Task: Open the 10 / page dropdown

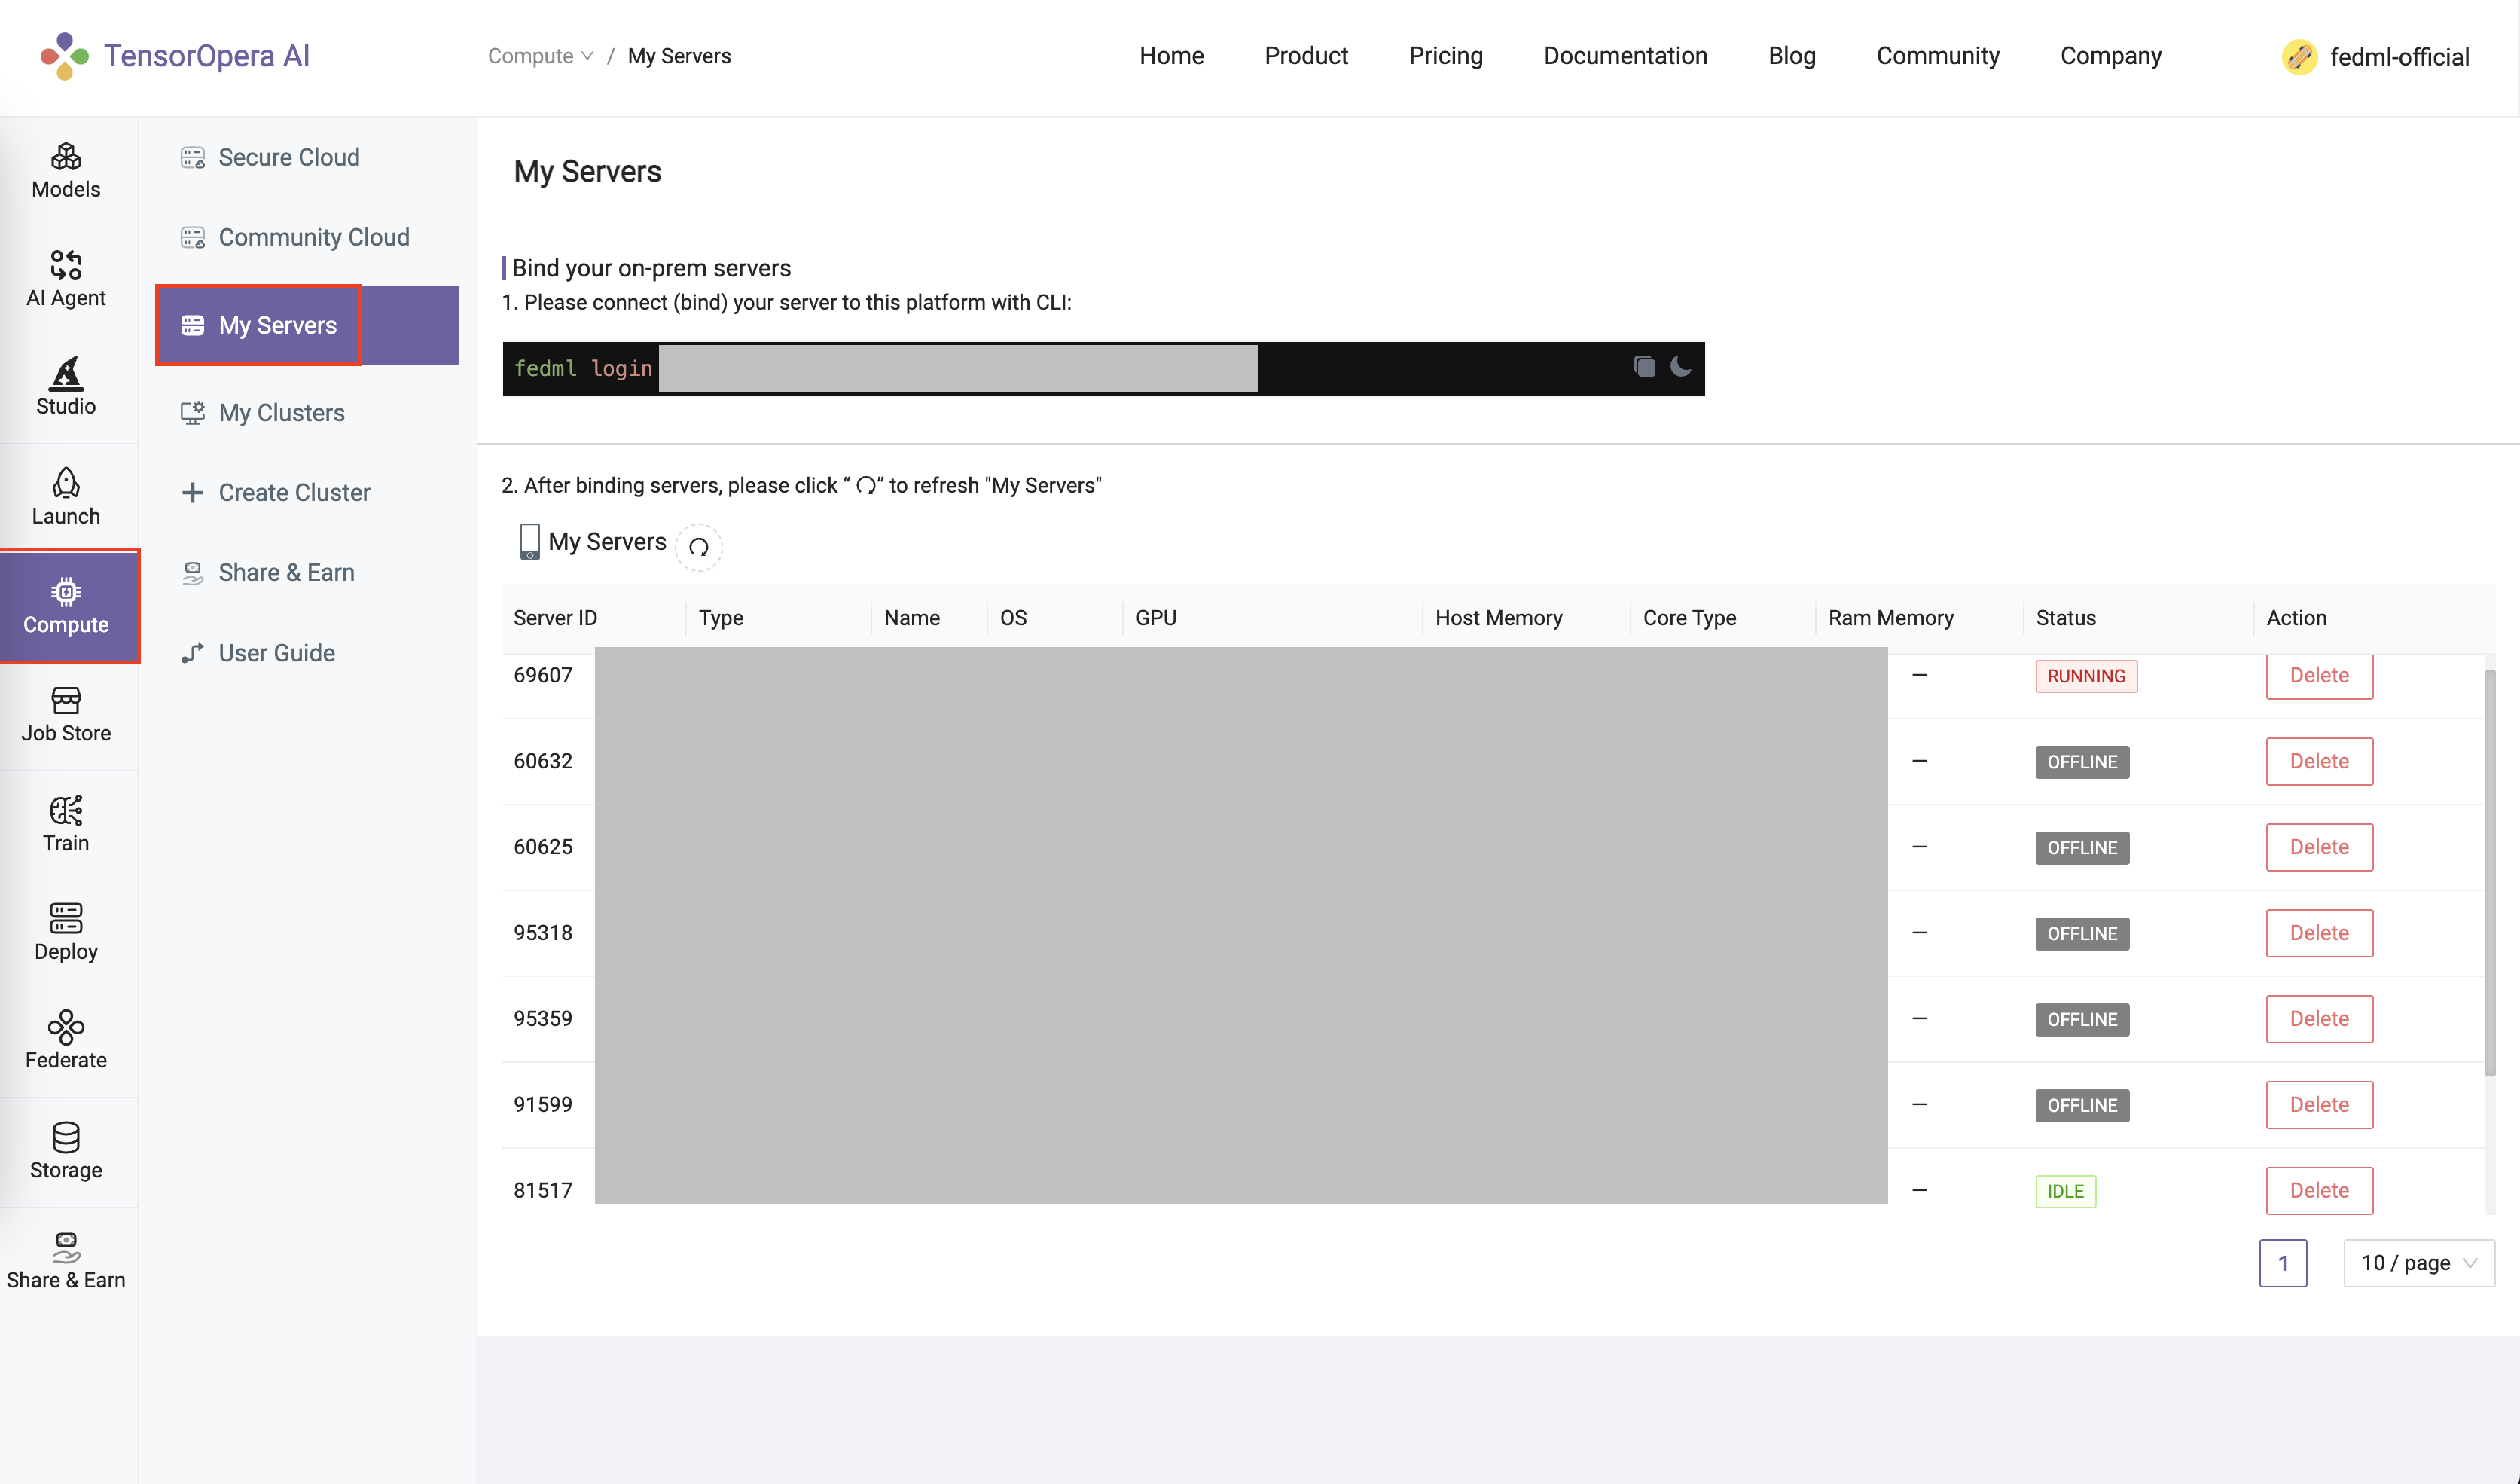Action: coord(2418,1263)
